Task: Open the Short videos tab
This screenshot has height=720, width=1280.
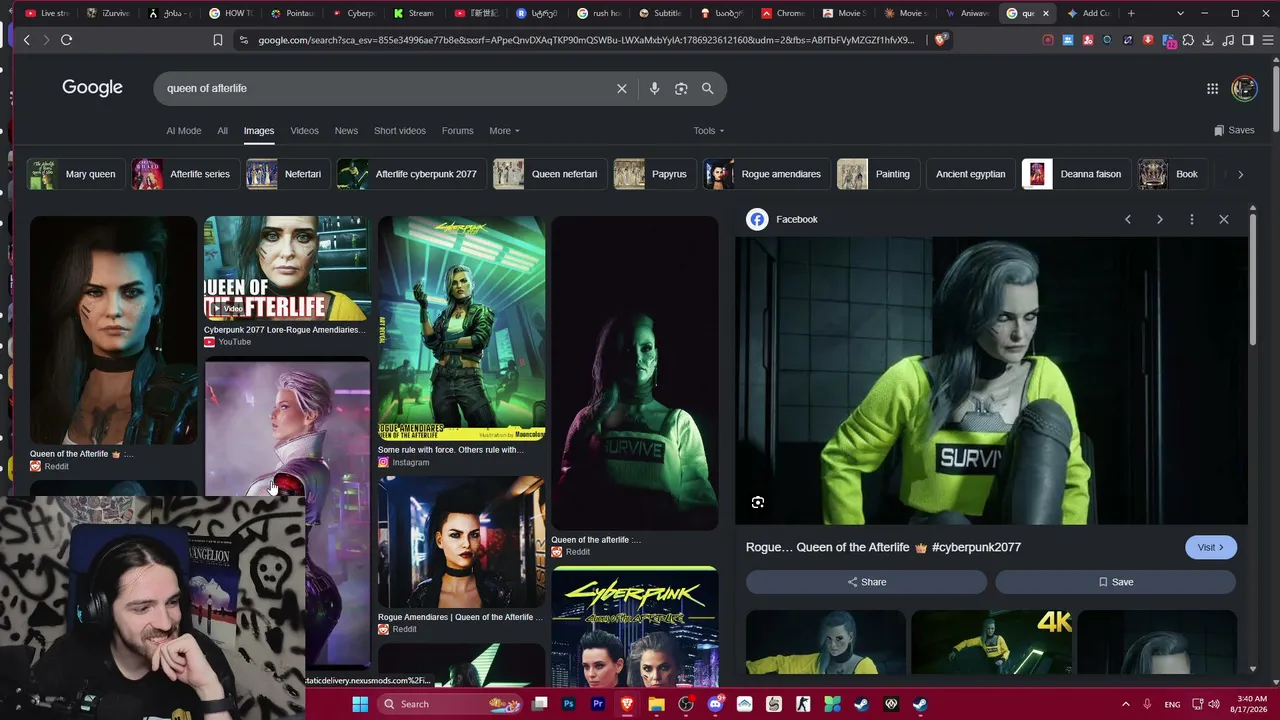Action: (x=400, y=131)
